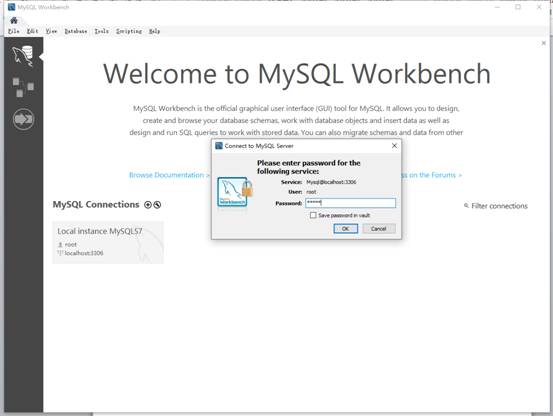Select the MySQL connections dolphin sidebar icon
This screenshot has height=416, width=553.
click(23, 56)
